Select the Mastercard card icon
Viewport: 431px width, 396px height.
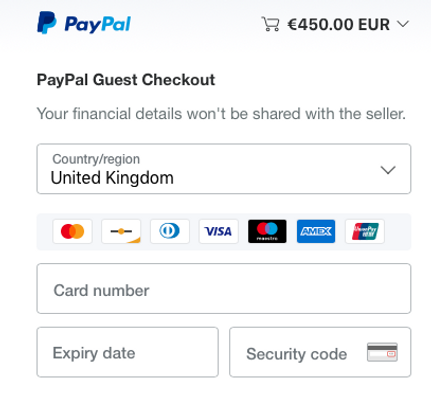72,231
